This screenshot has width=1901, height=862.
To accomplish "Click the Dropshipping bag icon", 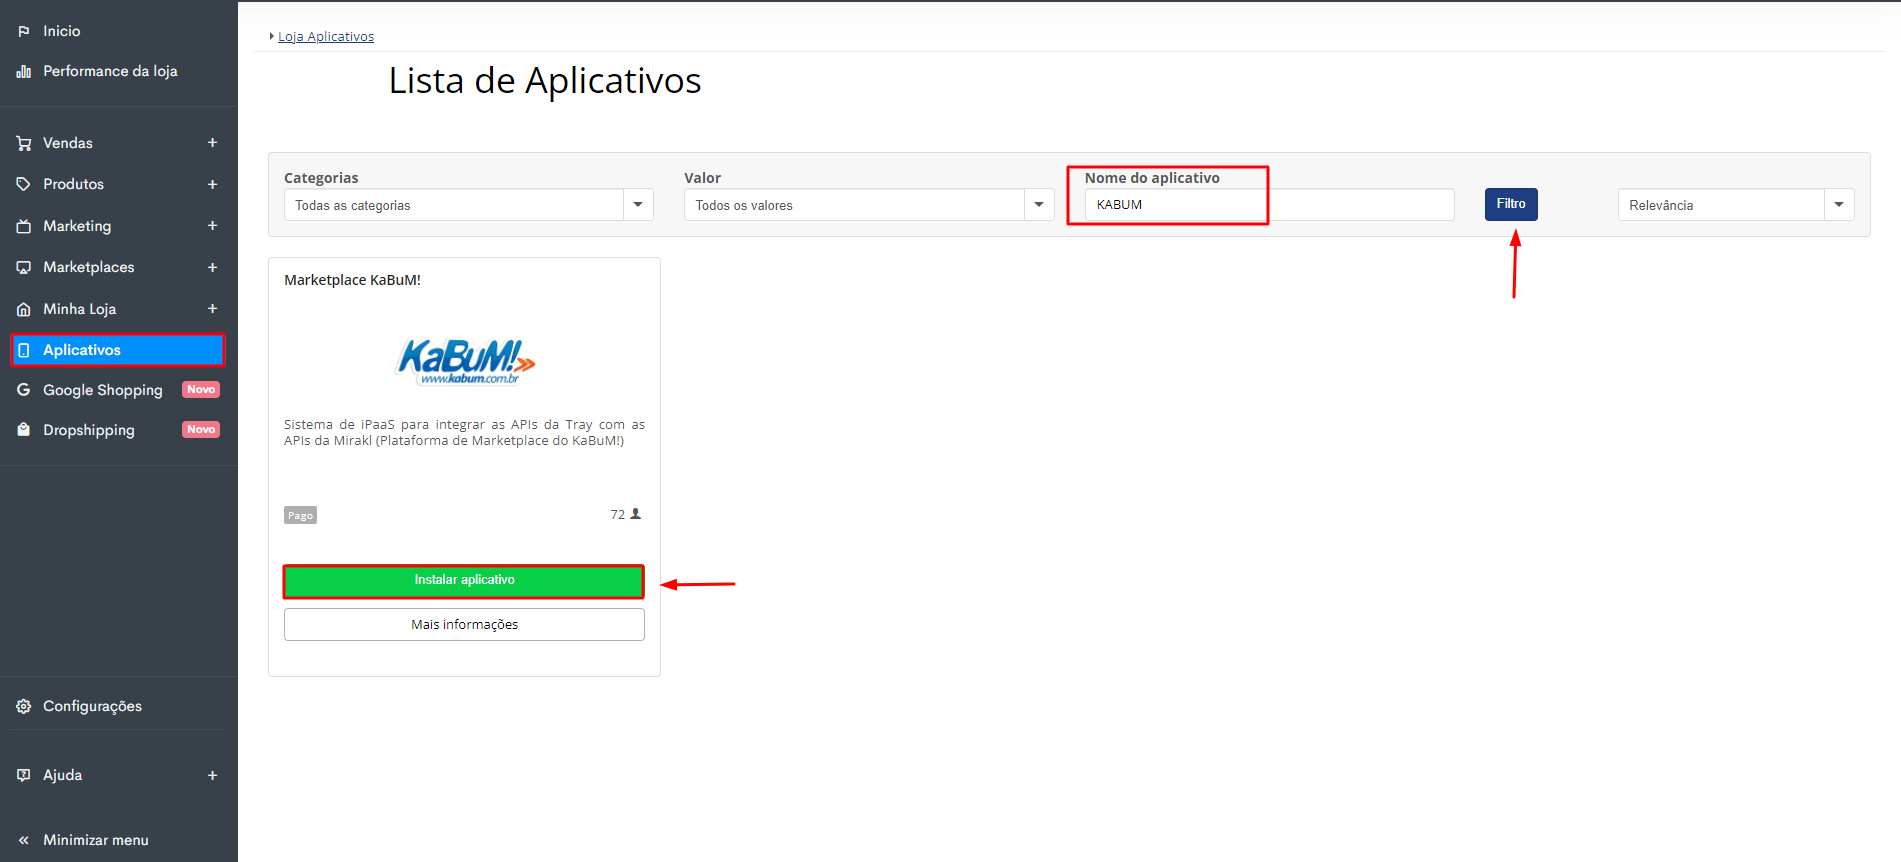I will (24, 430).
